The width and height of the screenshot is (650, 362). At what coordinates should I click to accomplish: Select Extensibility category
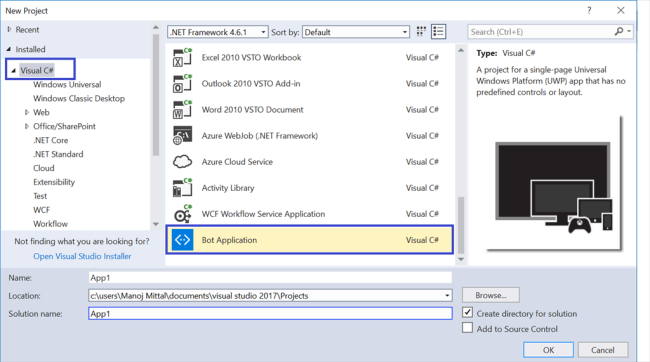point(54,182)
